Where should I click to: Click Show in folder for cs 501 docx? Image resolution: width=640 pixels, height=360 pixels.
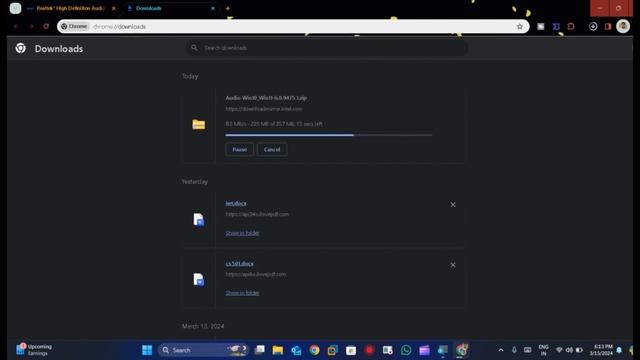242,293
